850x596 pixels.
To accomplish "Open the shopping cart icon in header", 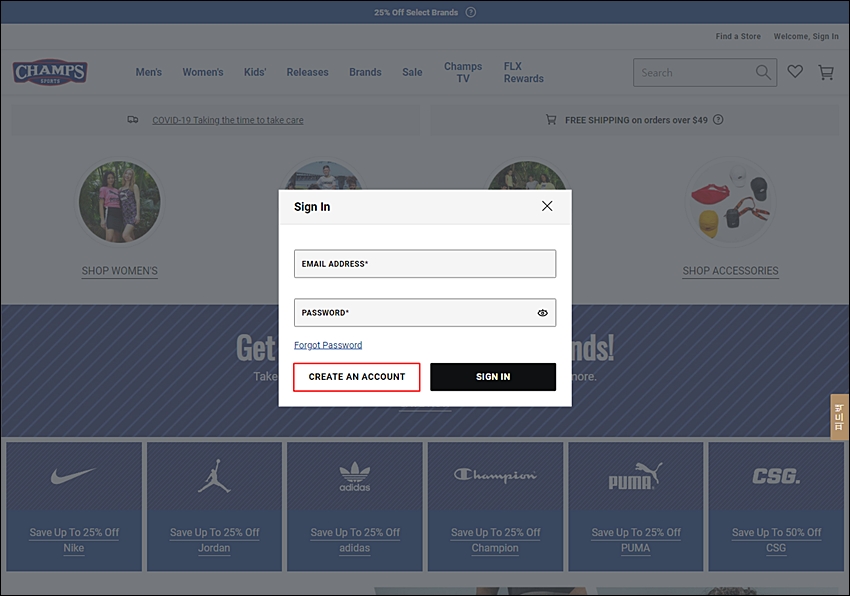I will [826, 72].
